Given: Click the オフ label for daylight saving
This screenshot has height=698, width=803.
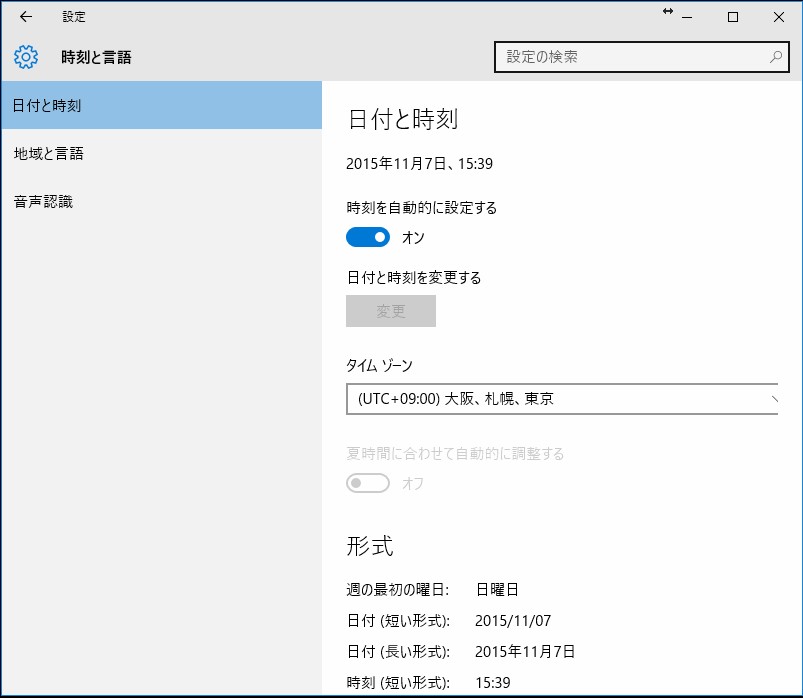Looking at the screenshot, I should [412, 483].
